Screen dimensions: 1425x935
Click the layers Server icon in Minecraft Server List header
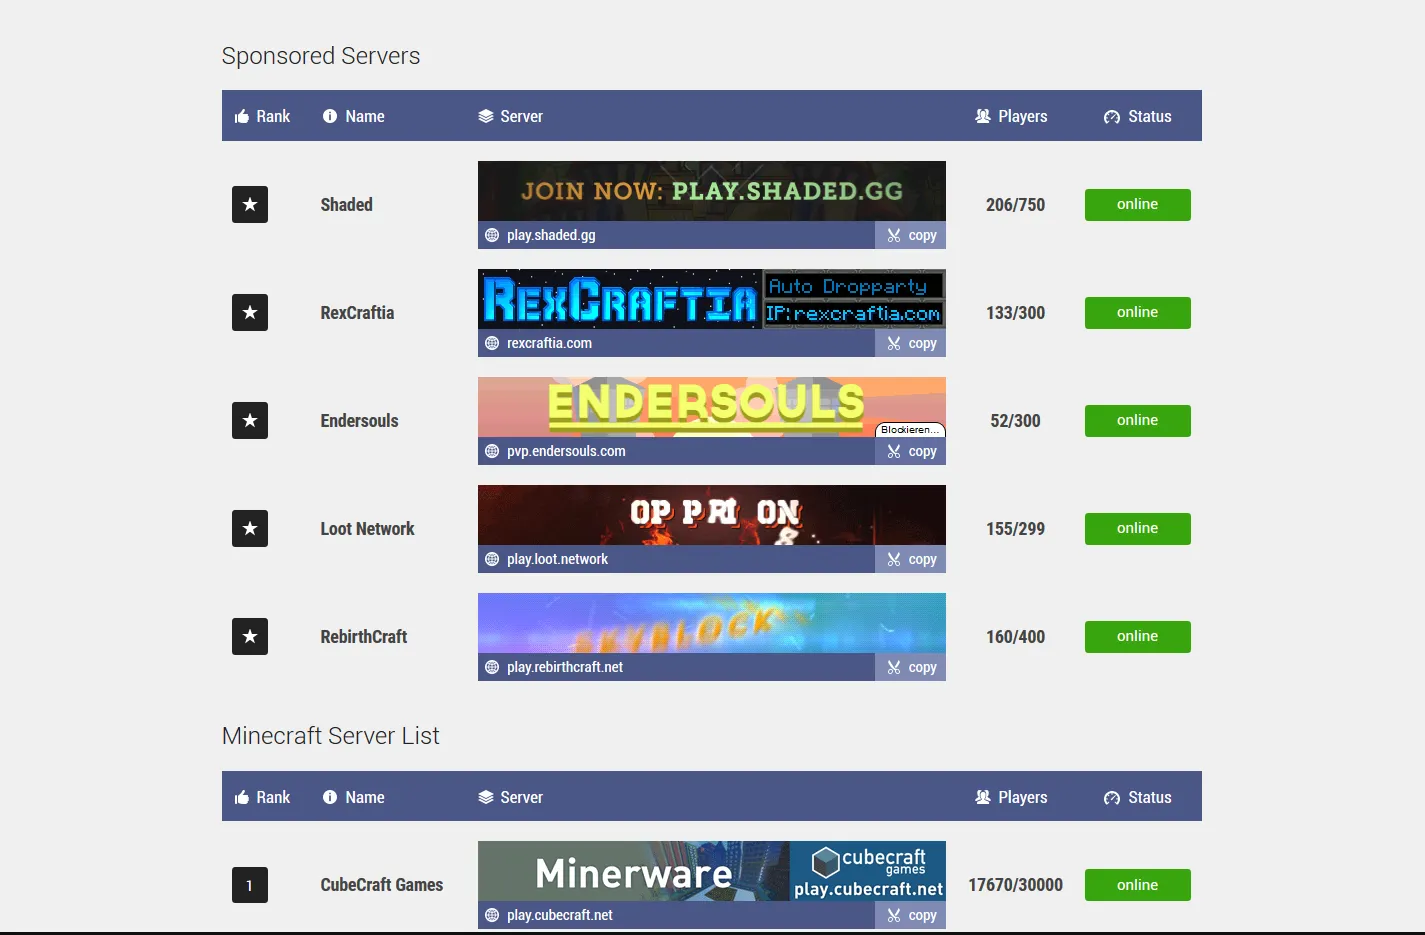486,798
